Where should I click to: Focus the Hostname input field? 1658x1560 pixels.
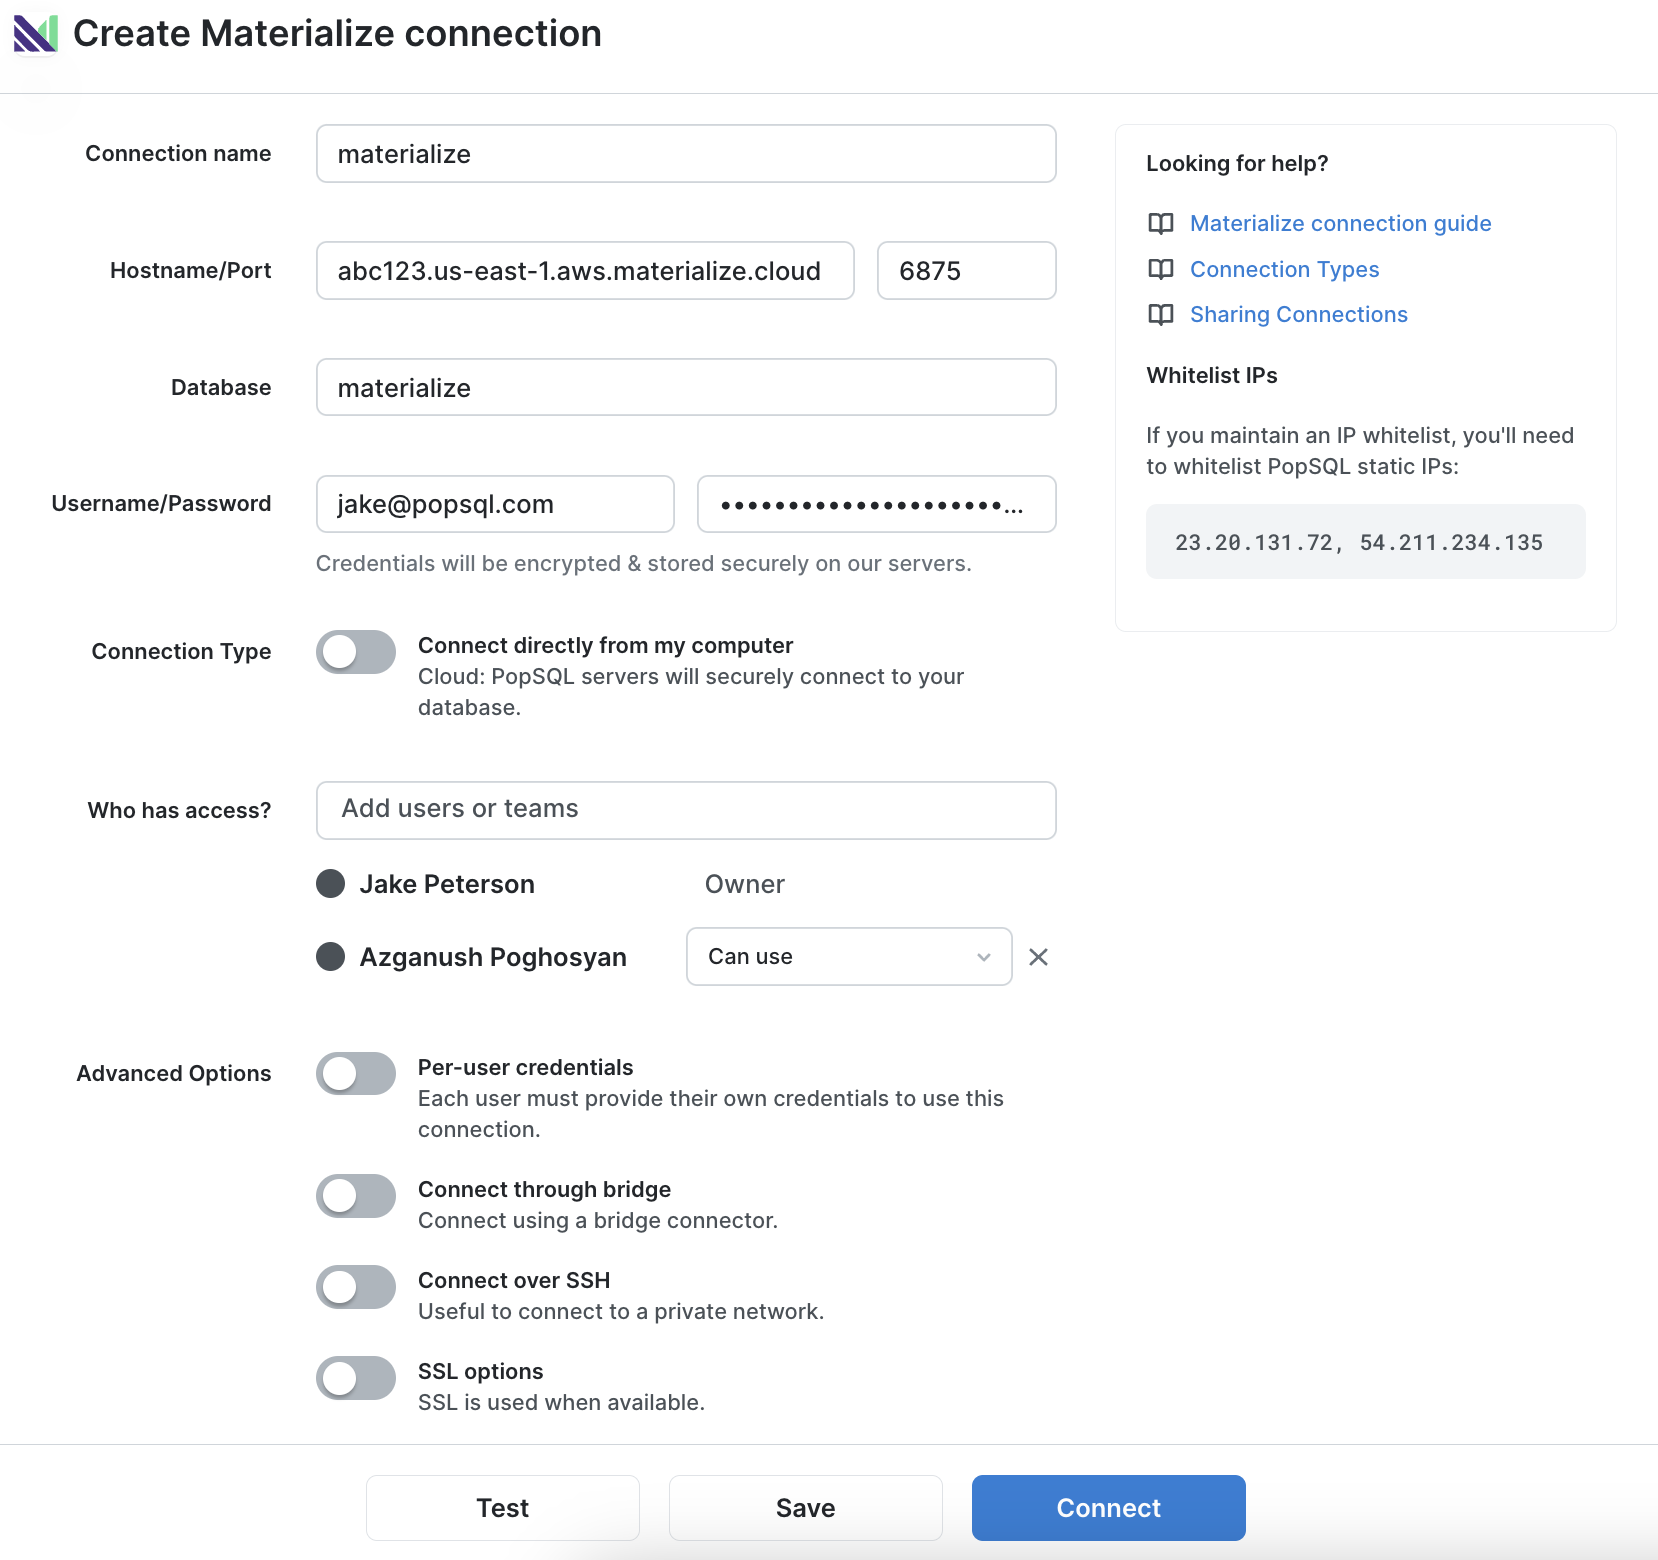tap(585, 271)
